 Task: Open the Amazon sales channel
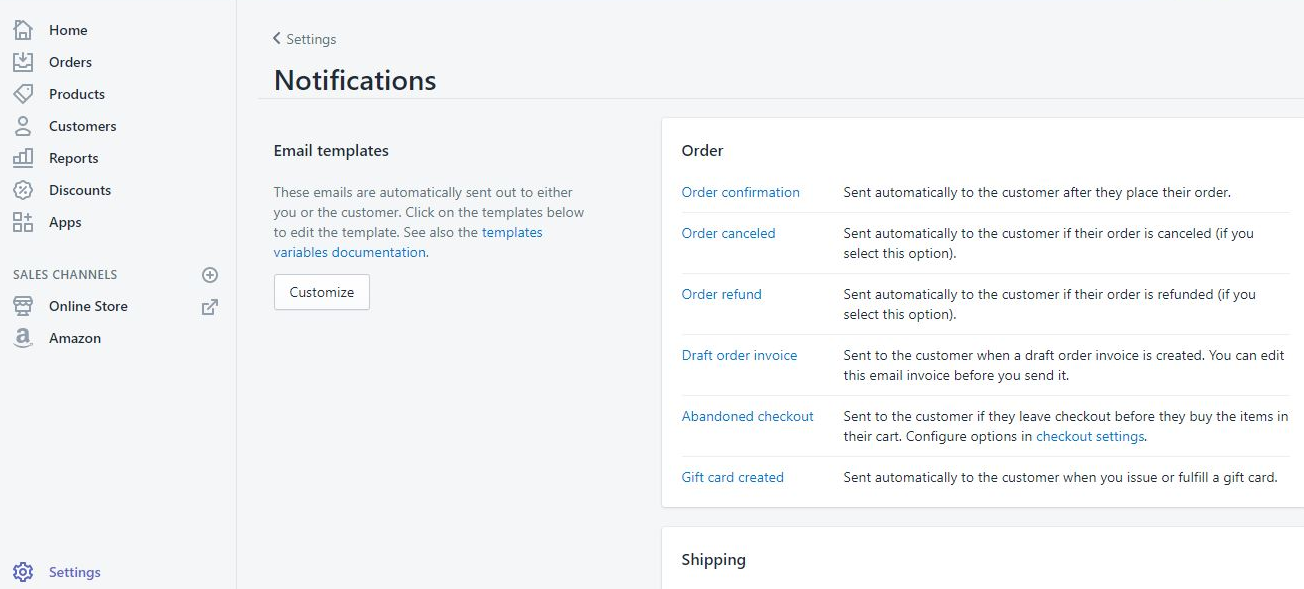(x=75, y=338)
